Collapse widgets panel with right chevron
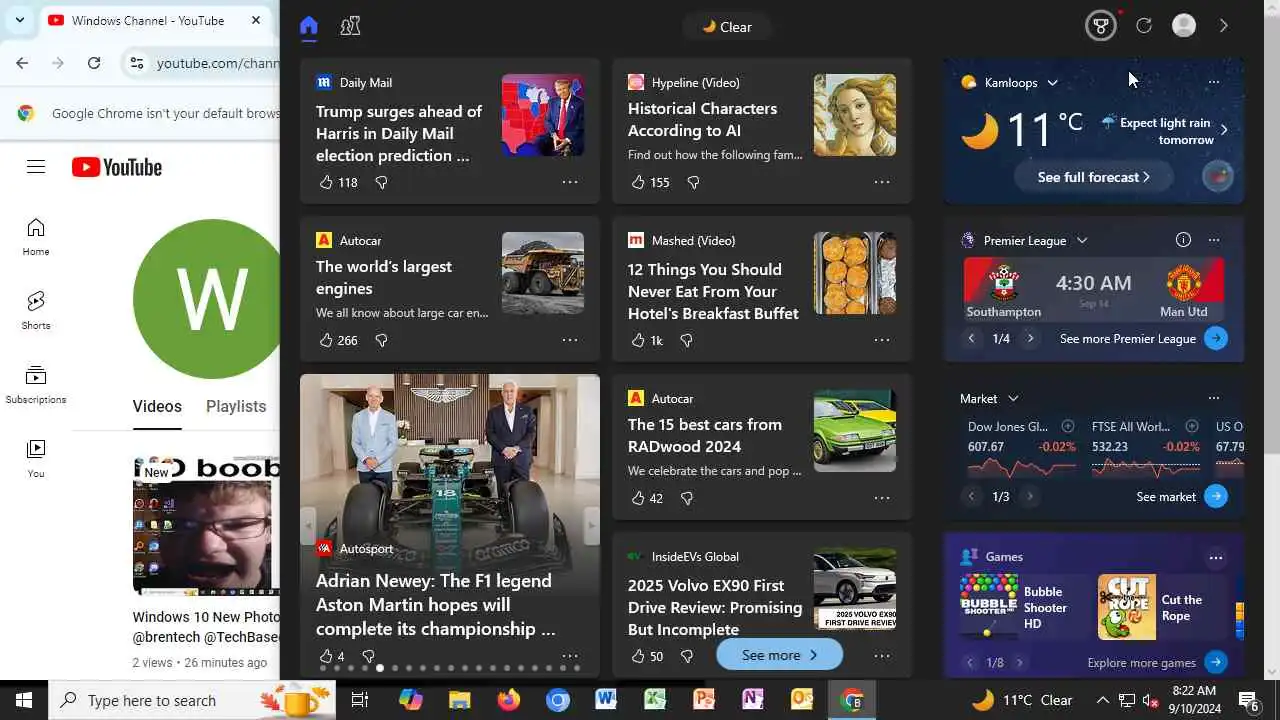 [1223, 26]
